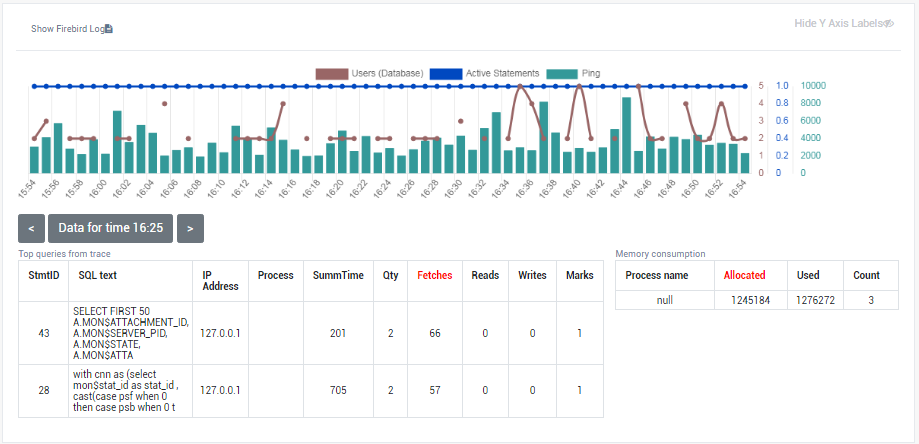Click the 16:44 time label on chart axis

pos(619,189)
